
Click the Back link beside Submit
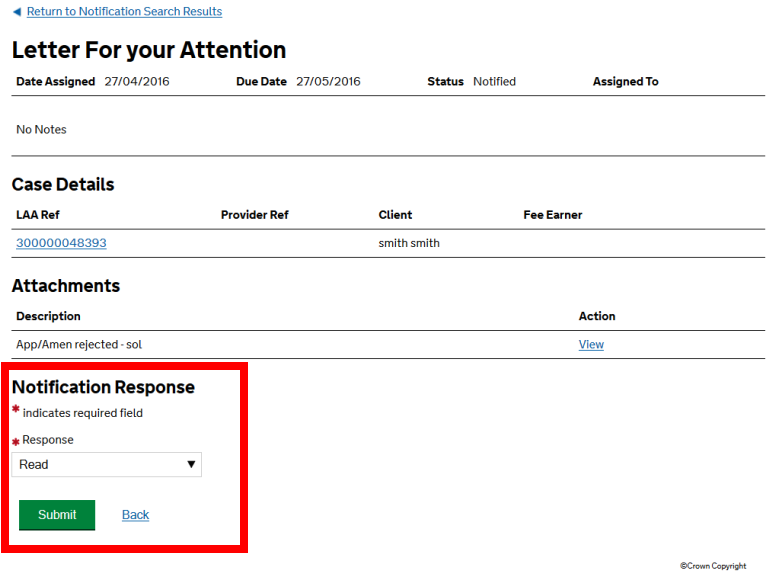coord(135,515)
